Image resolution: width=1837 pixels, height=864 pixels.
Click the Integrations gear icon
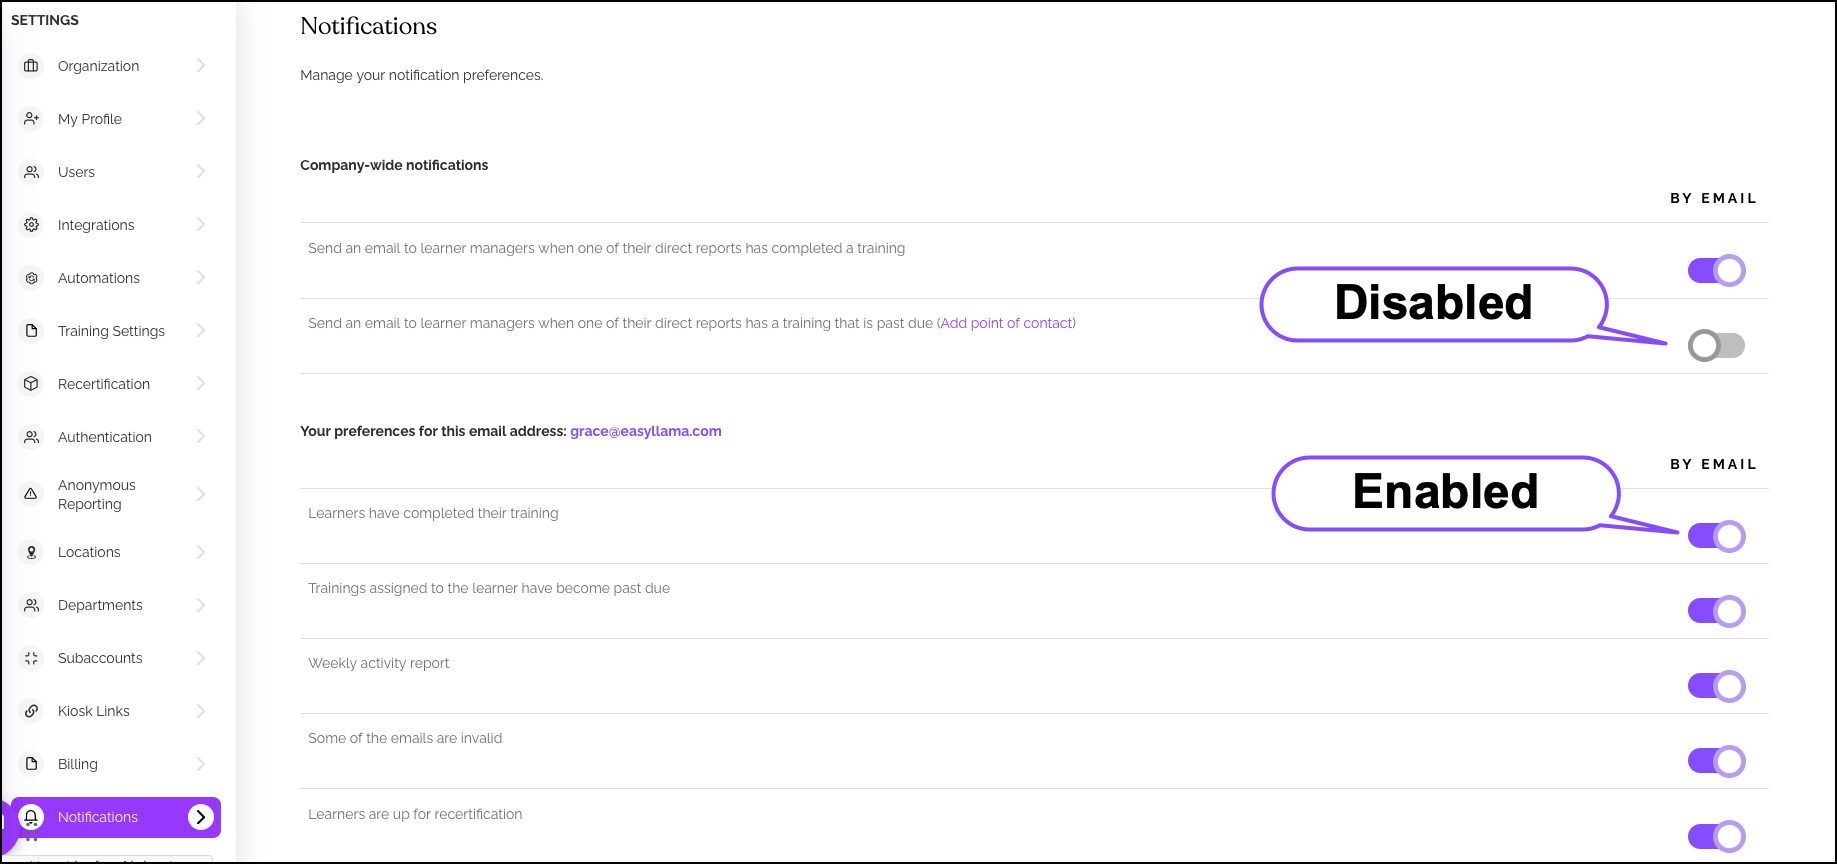(32, 225)
